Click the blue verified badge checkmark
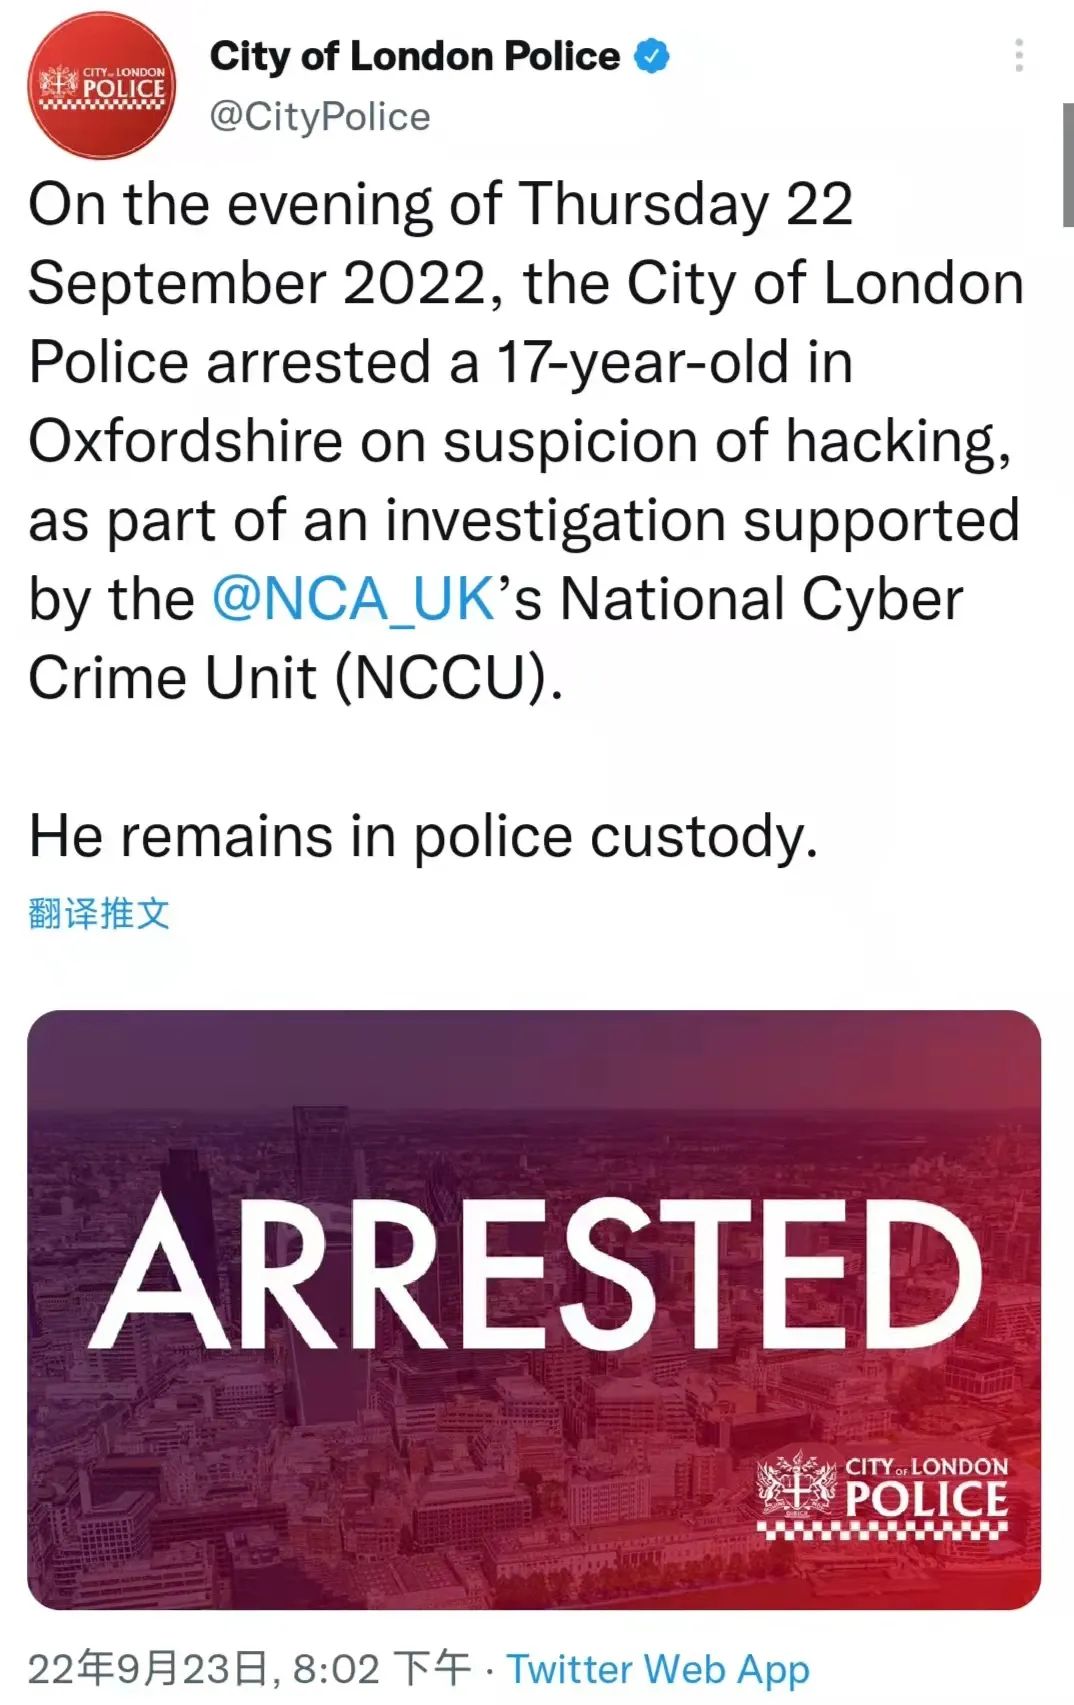The width and height of the screenshot is (1074, 1705). [x=652, y=57]
